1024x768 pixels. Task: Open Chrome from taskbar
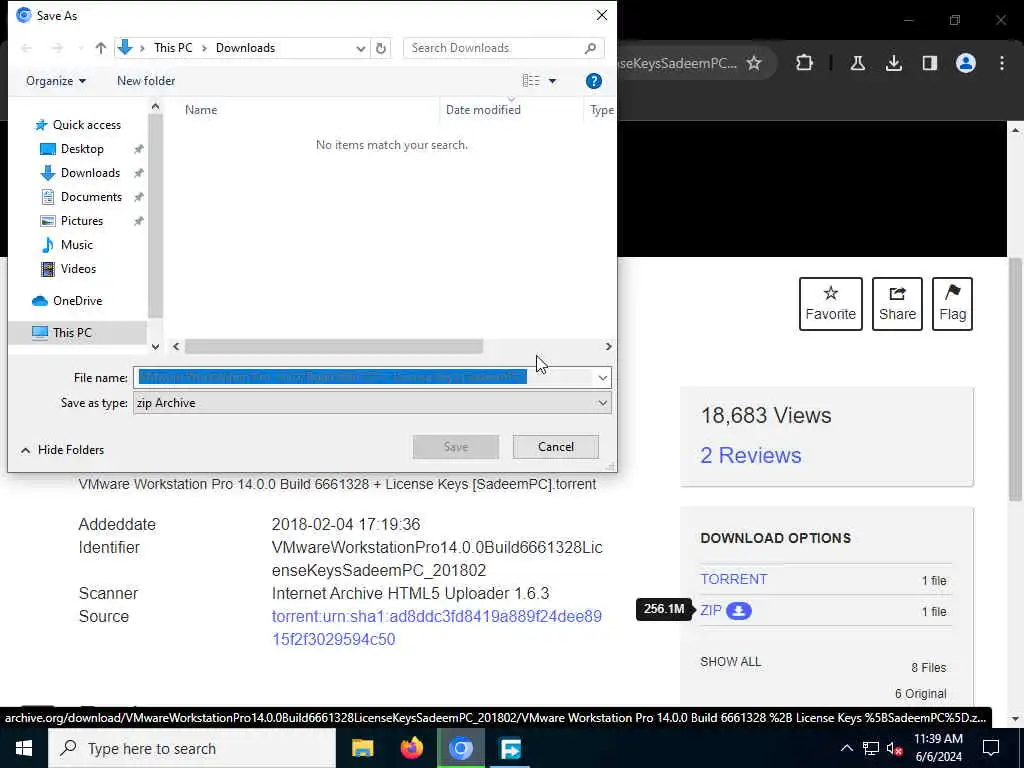tap(460, 748)
